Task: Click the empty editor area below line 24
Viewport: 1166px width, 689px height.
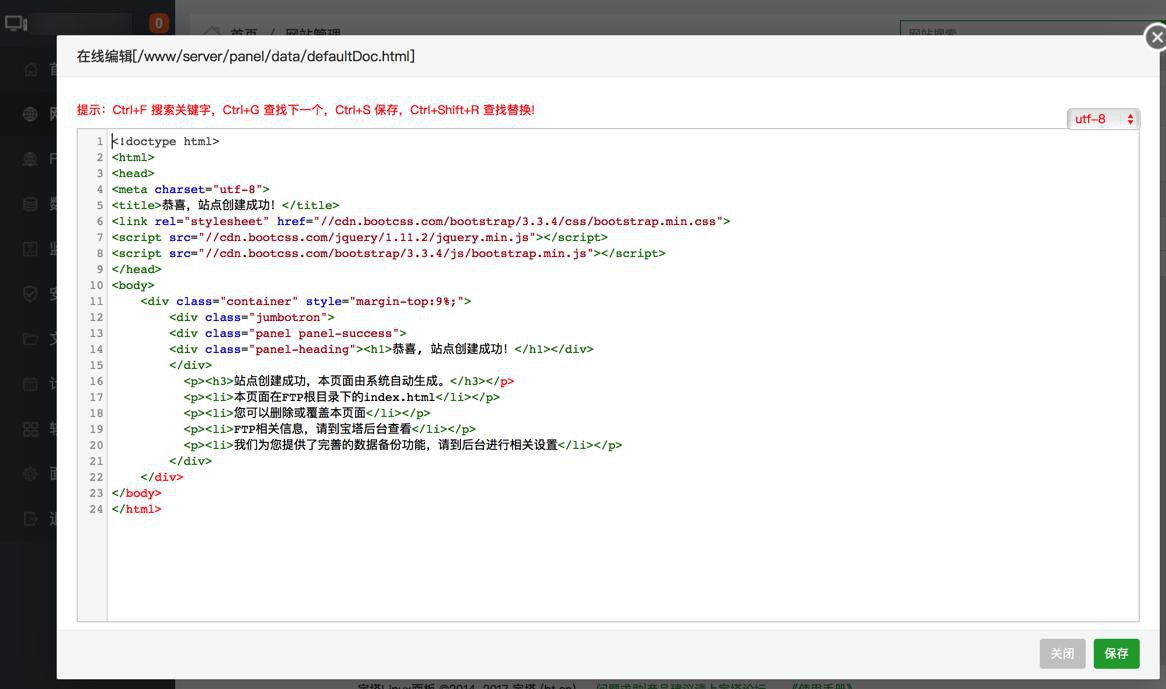Action: [623, 569]
